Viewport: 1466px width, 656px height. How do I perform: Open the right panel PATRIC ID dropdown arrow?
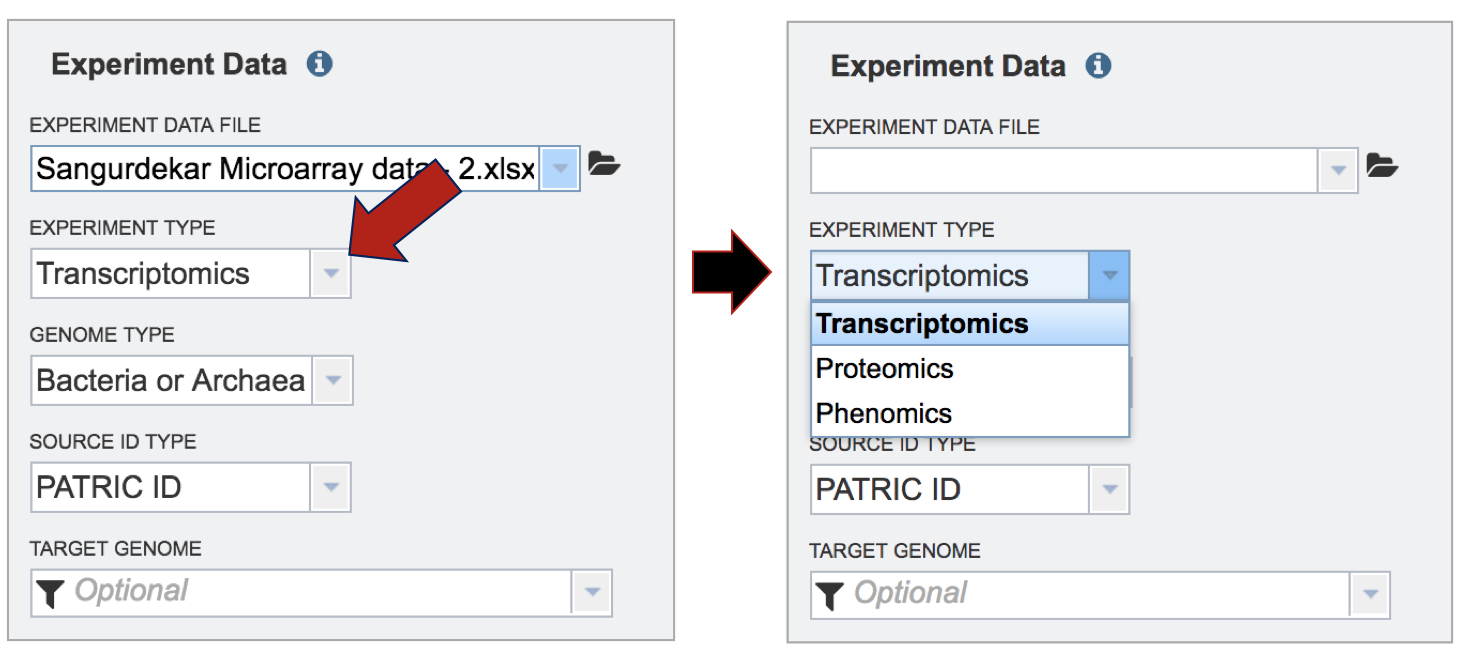pyautogui.click(x=1109, y=490)
